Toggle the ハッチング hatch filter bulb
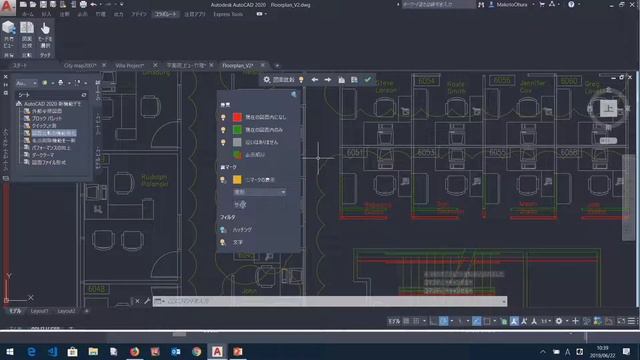Image resolution: width=640 pixels, height=360 pixels. point(223,230)
